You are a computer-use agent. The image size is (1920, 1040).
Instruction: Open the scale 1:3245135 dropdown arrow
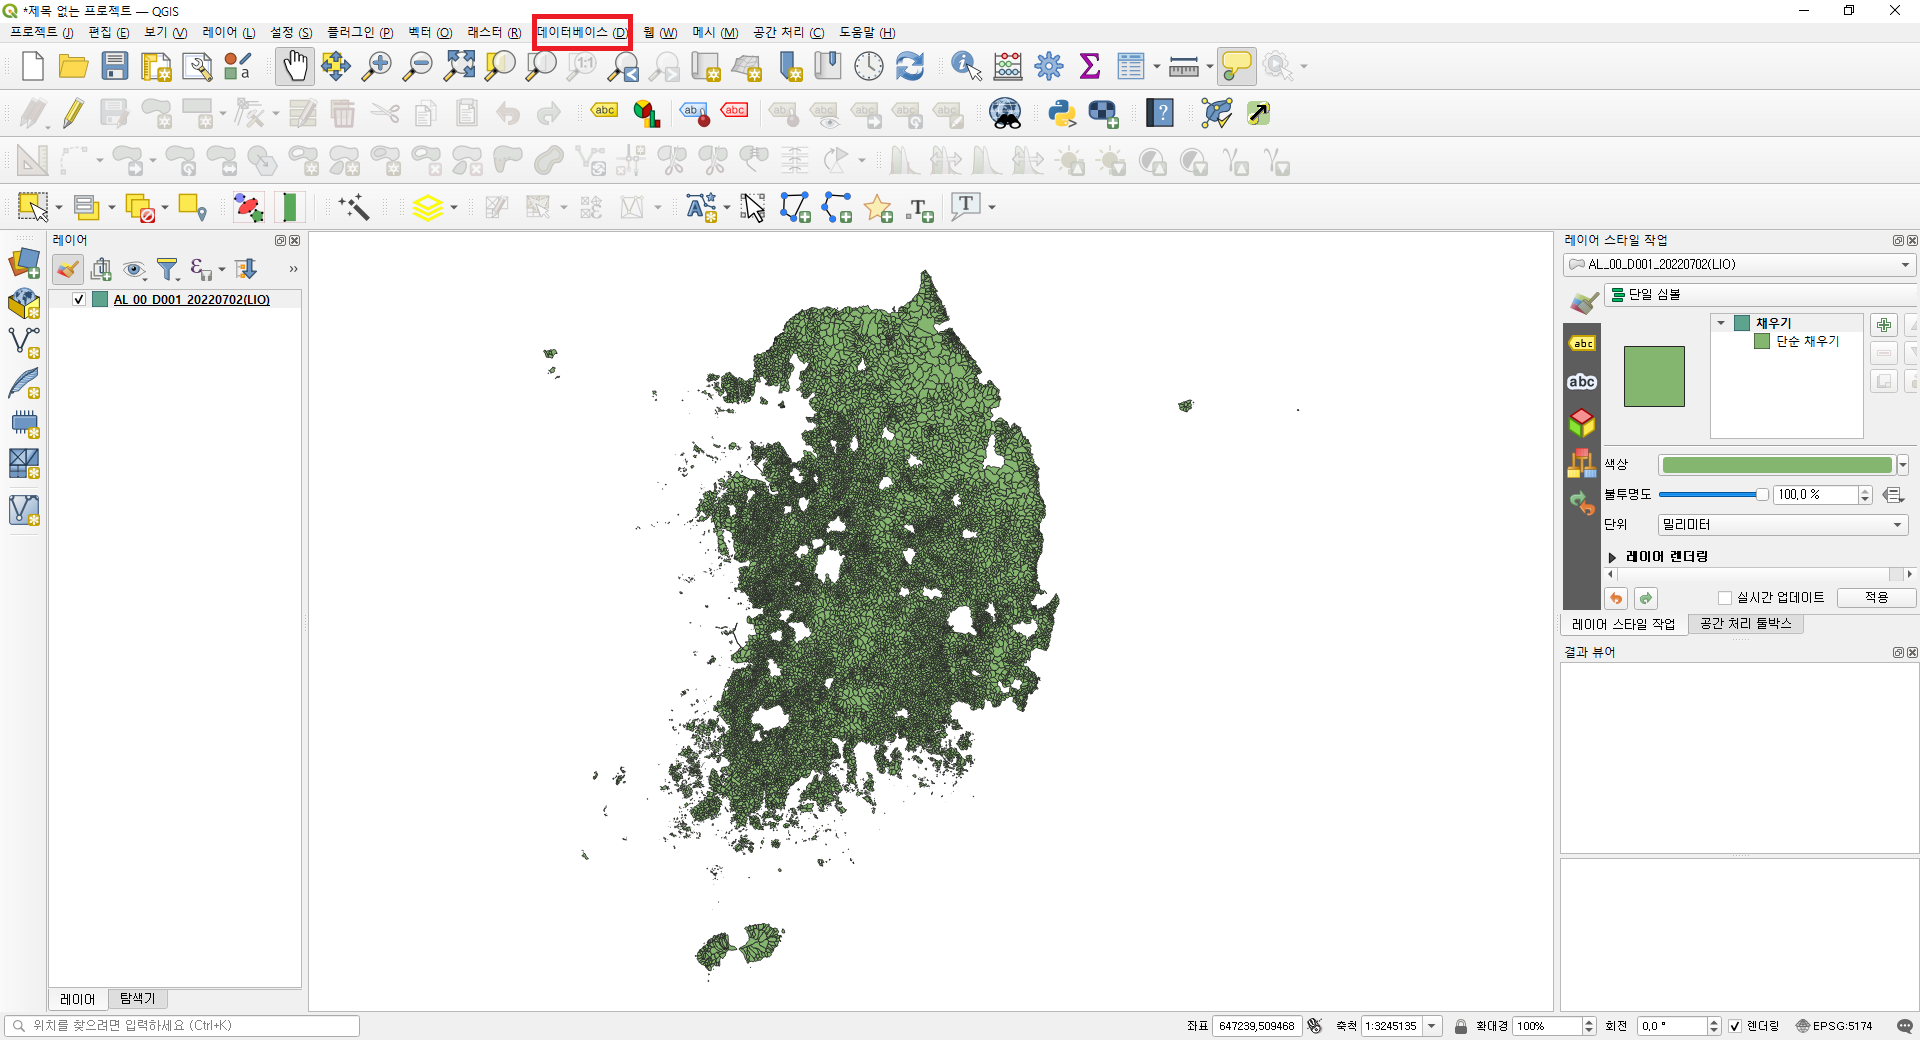pyautogui.click(x=1432, y=1026)
